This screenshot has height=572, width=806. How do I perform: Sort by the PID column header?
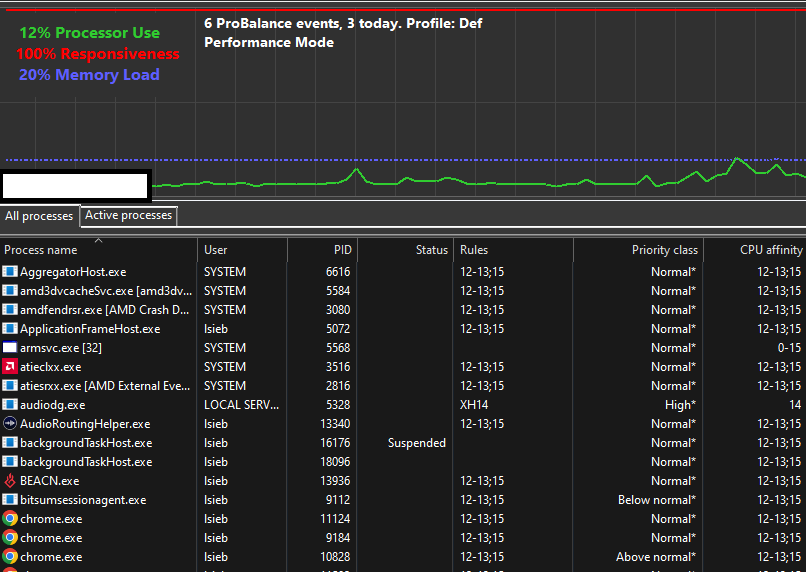coord(322,250)
